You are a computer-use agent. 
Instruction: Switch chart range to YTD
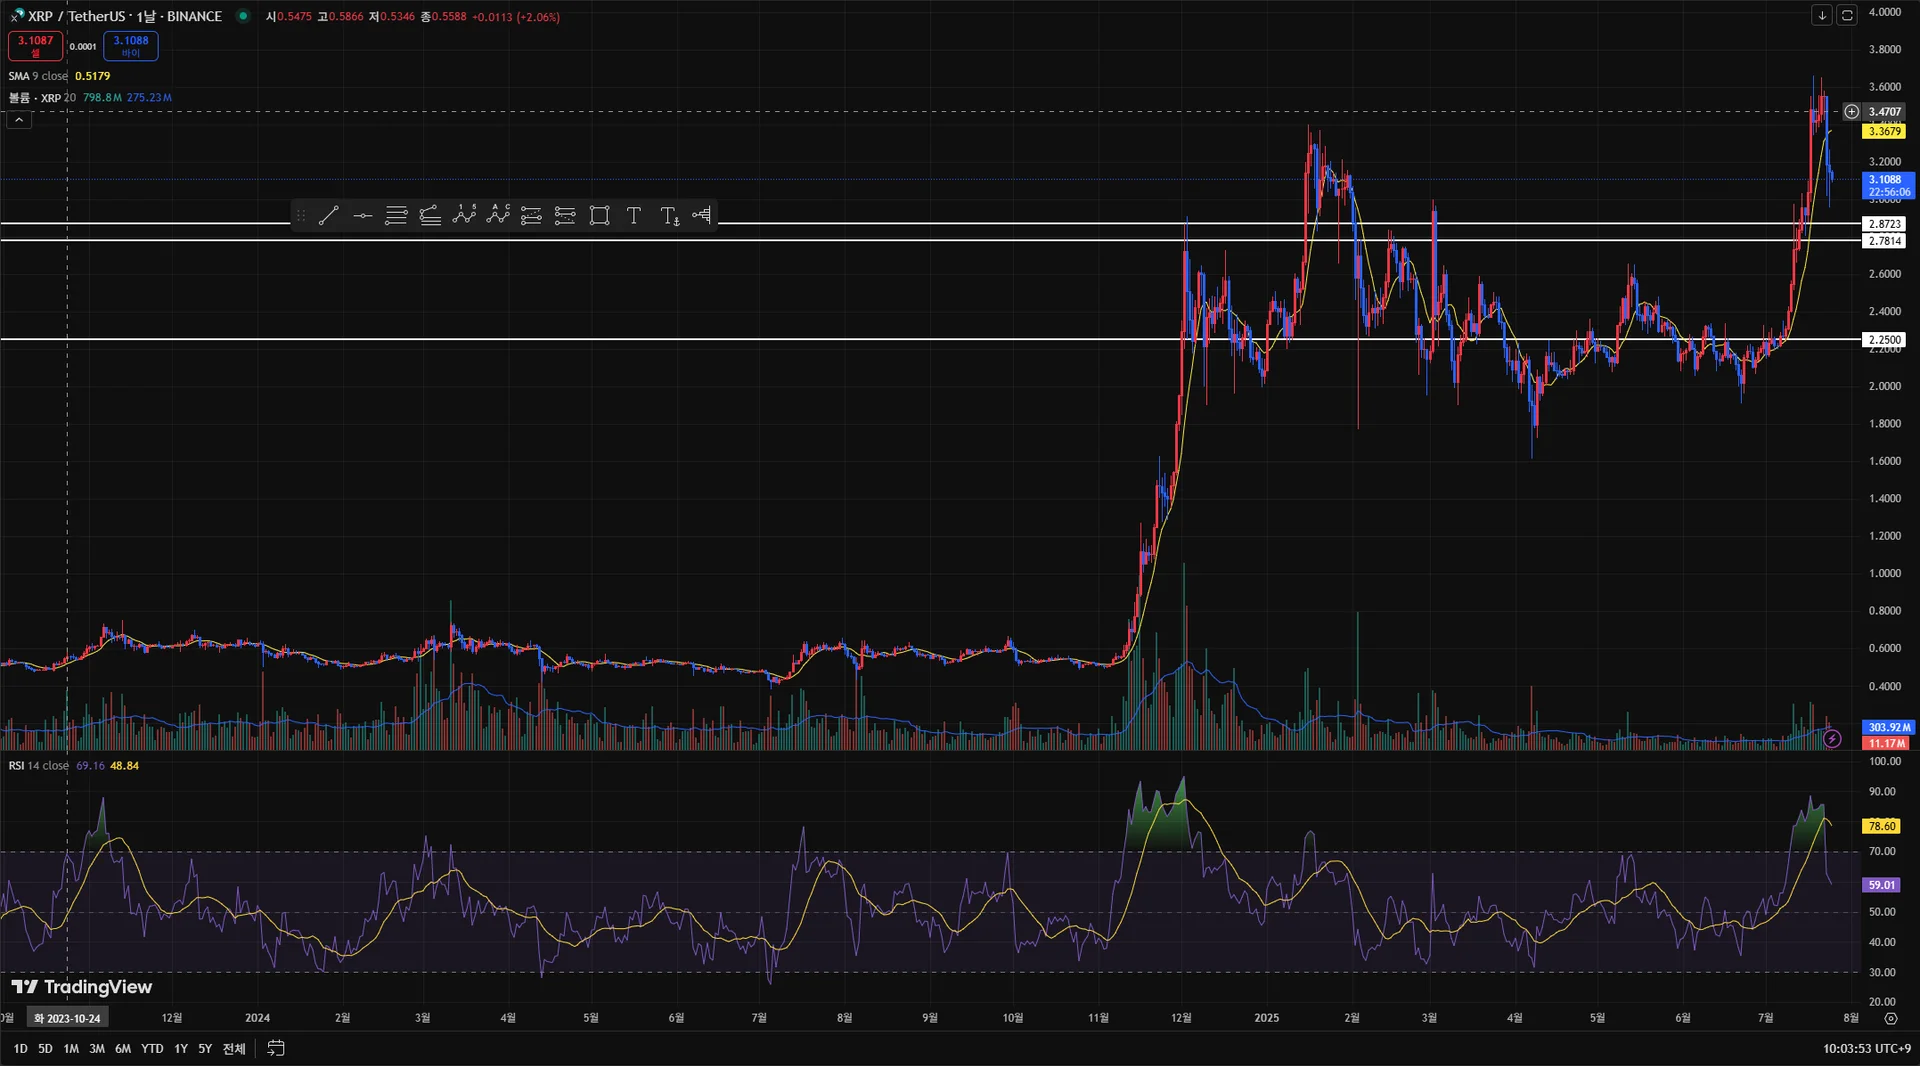tap(152, 1048)
